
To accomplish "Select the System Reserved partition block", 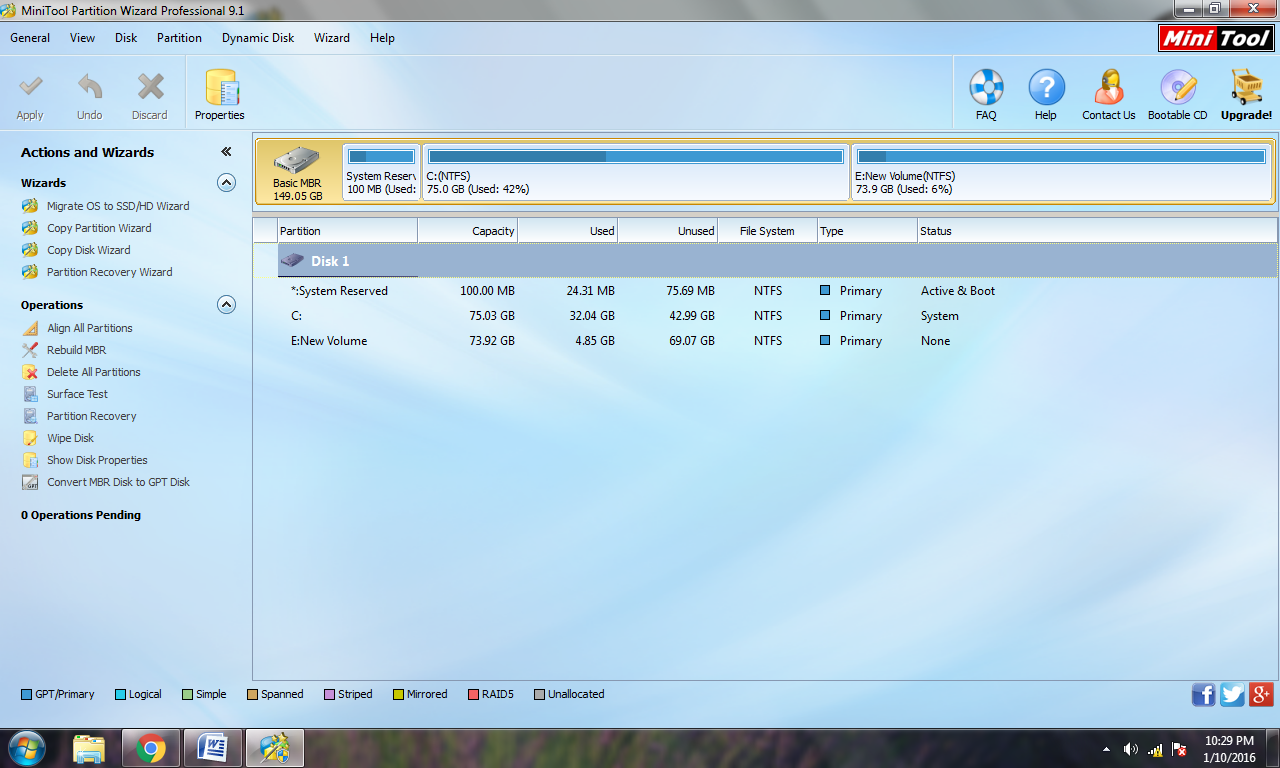I will pyautogui.click(x=381, y=172).
